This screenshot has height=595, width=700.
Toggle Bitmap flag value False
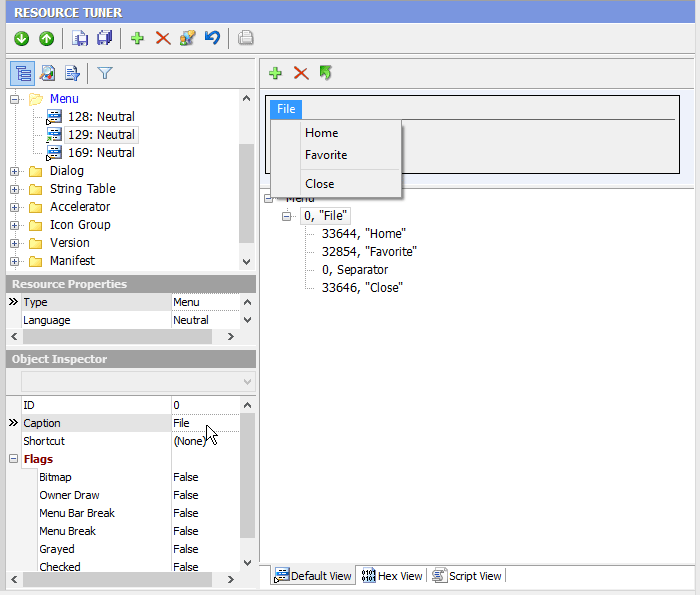pos(205,477)
